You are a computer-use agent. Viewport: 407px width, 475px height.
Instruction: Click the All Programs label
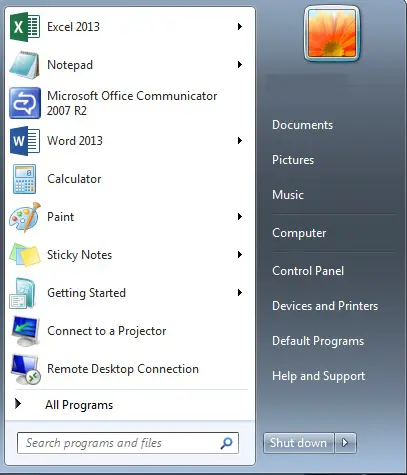79,405
